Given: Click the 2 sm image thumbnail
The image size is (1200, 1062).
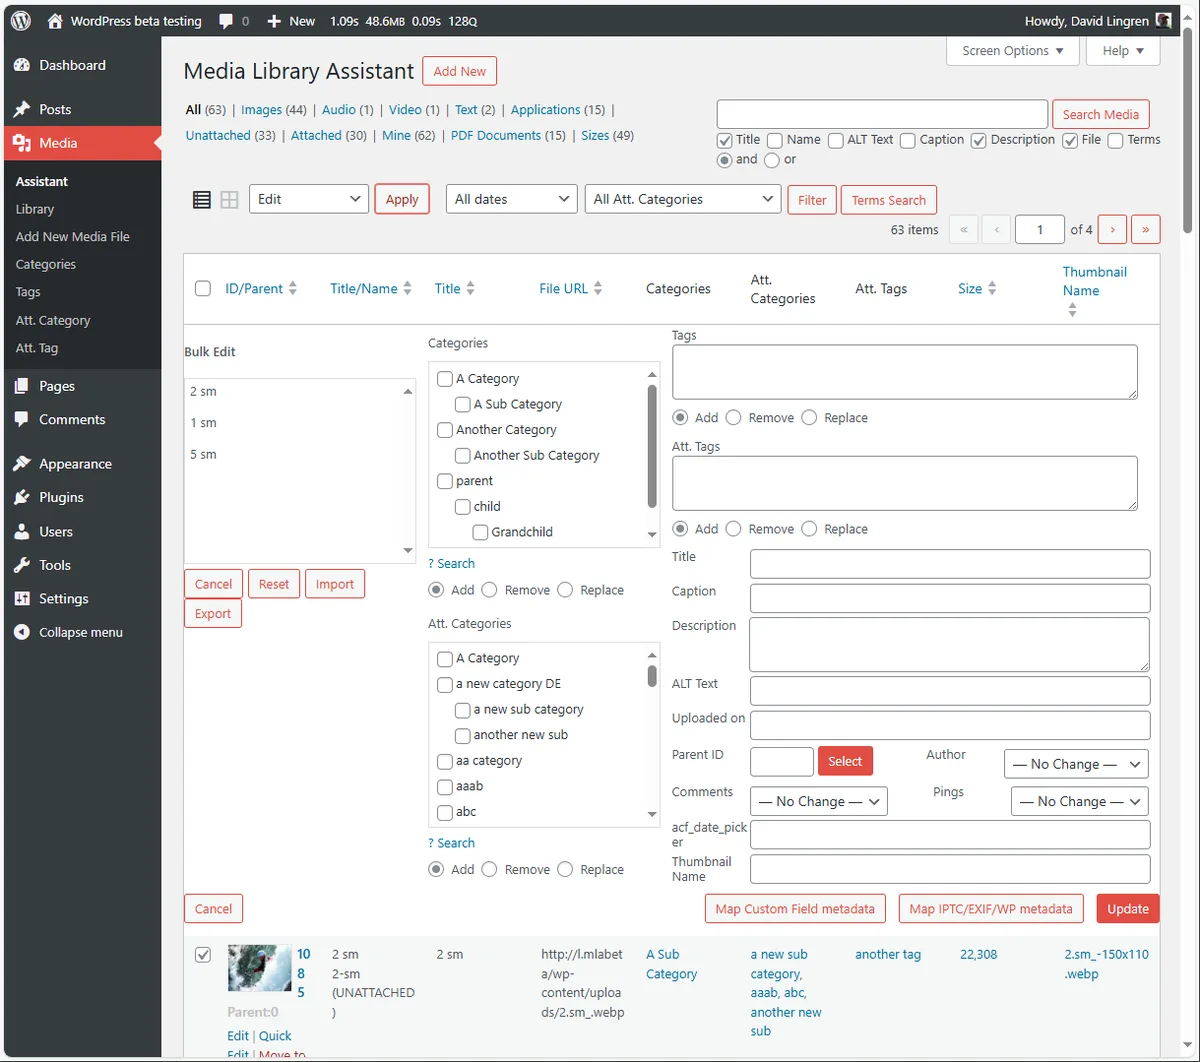Looking at the screenshot, I should click(259, 968).
